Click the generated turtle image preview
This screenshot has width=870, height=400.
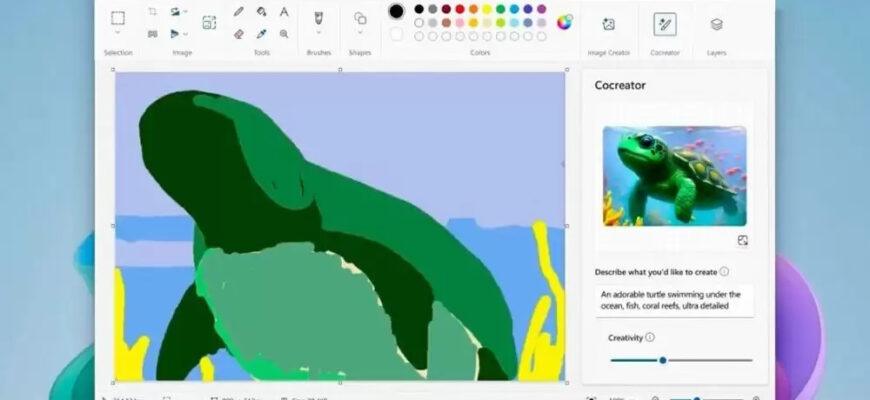[675, 176]
